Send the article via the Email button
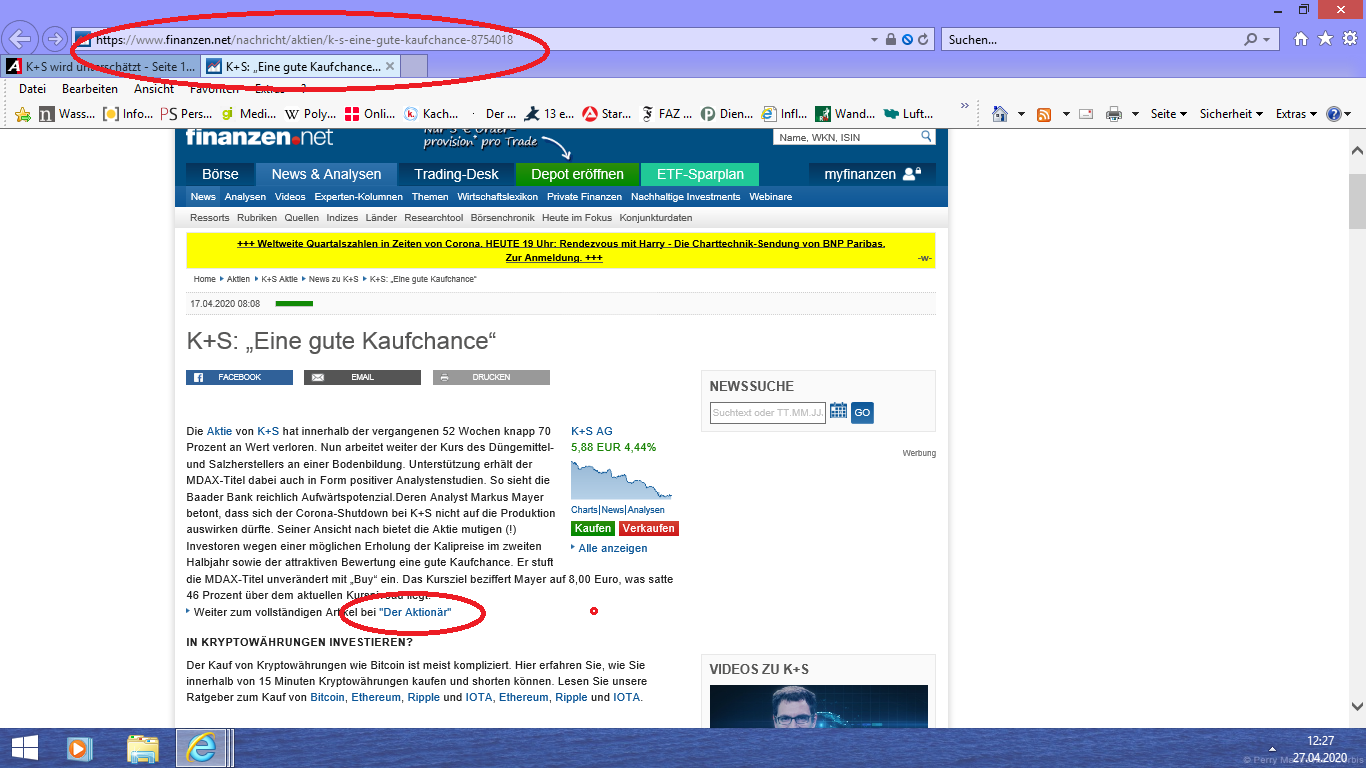This screenshot has height=768, width=1366. pyautogui.click(x=362, y=377)
